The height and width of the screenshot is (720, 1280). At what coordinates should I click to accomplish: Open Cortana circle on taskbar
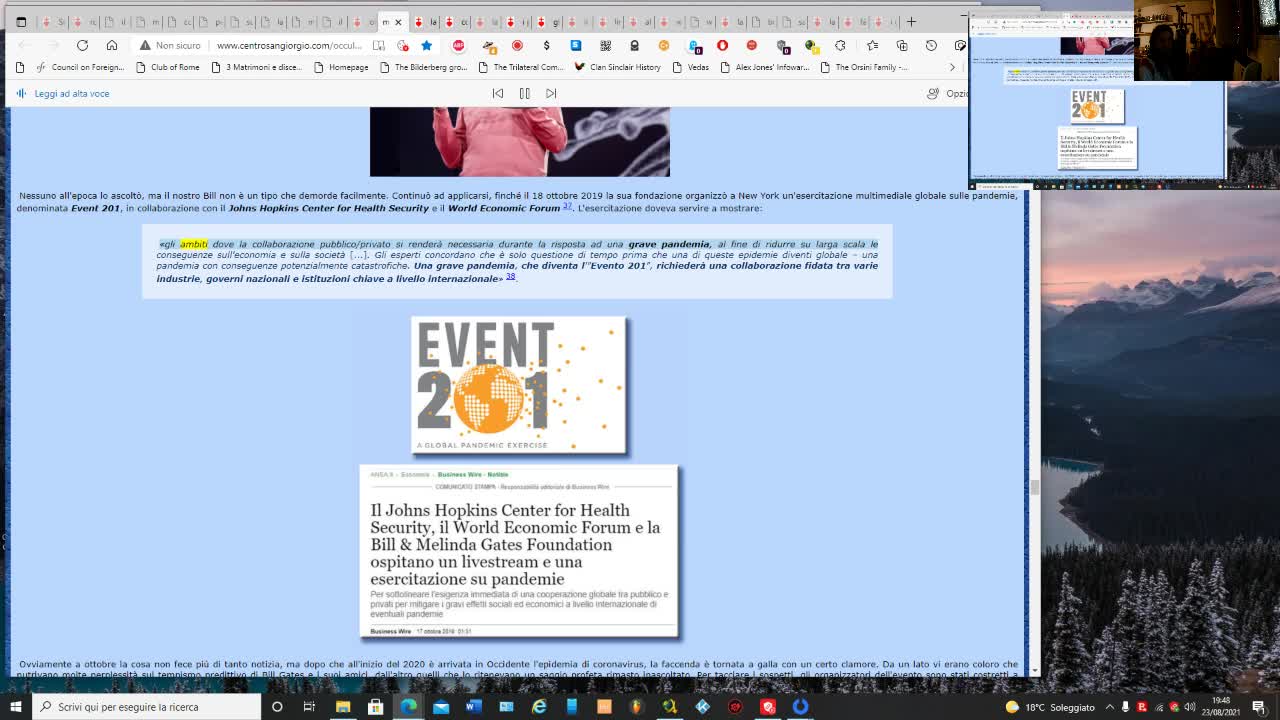pyautogui.click(x=277, y=706)
